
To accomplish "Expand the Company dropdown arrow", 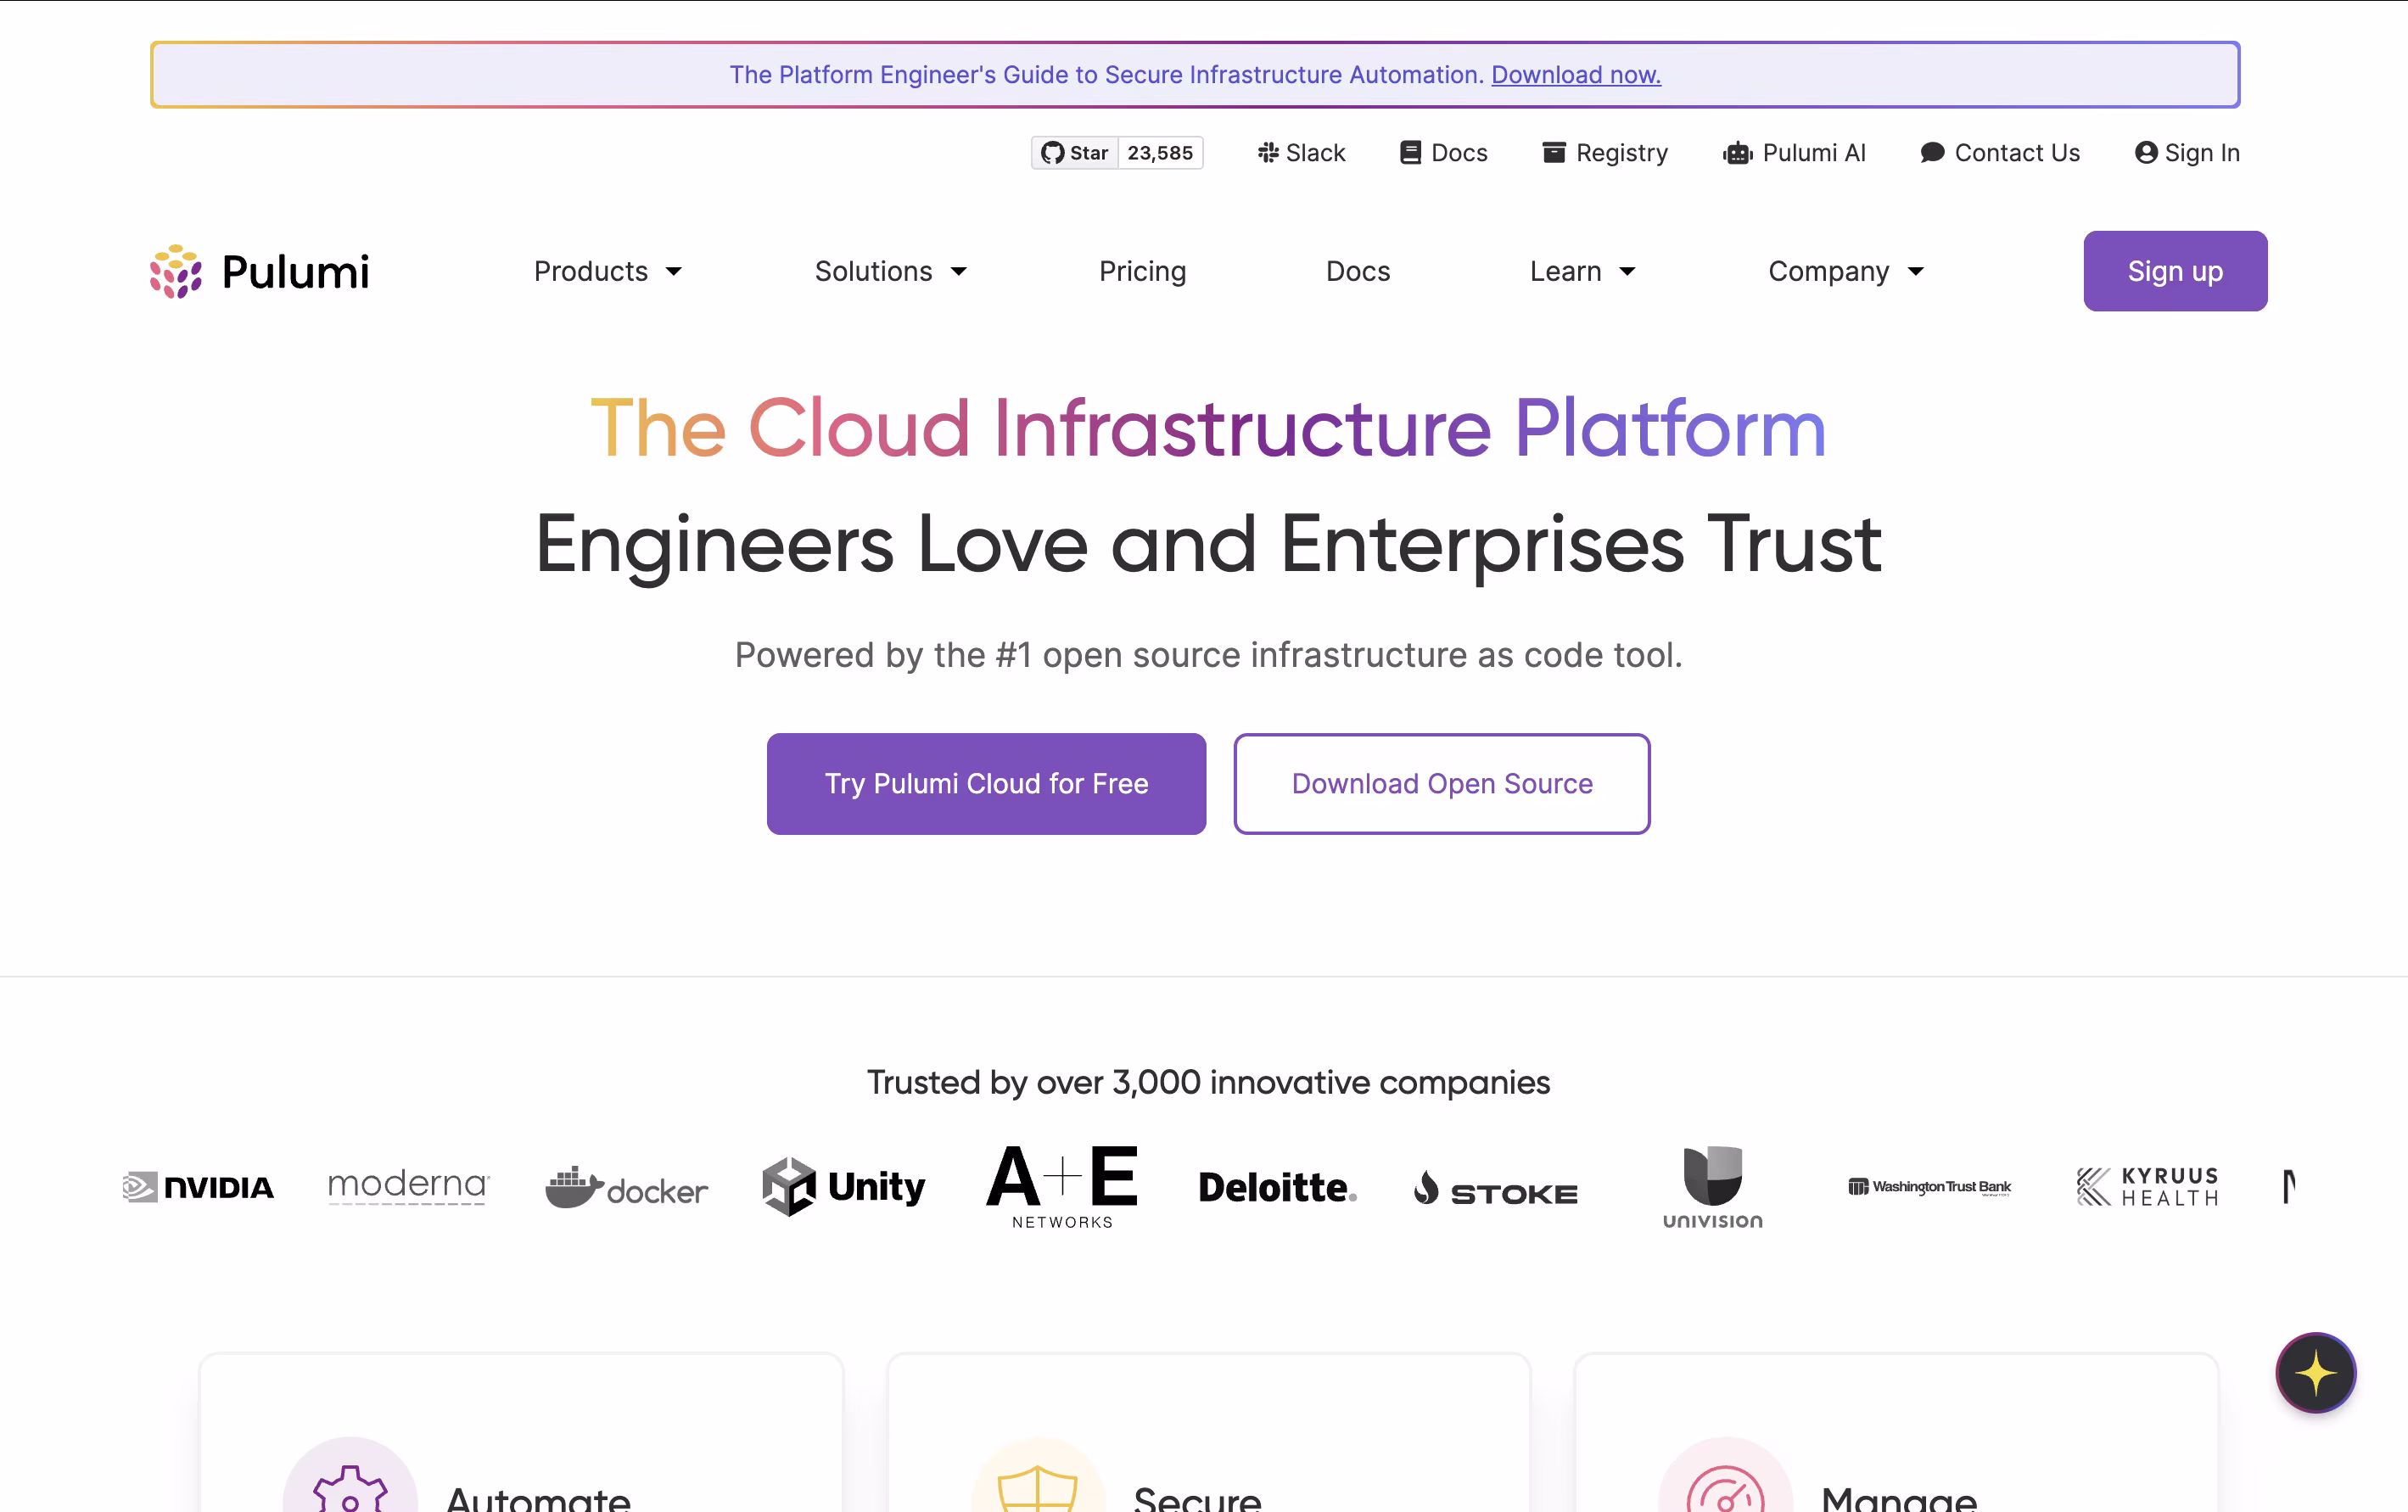I will pos(1916,272).
